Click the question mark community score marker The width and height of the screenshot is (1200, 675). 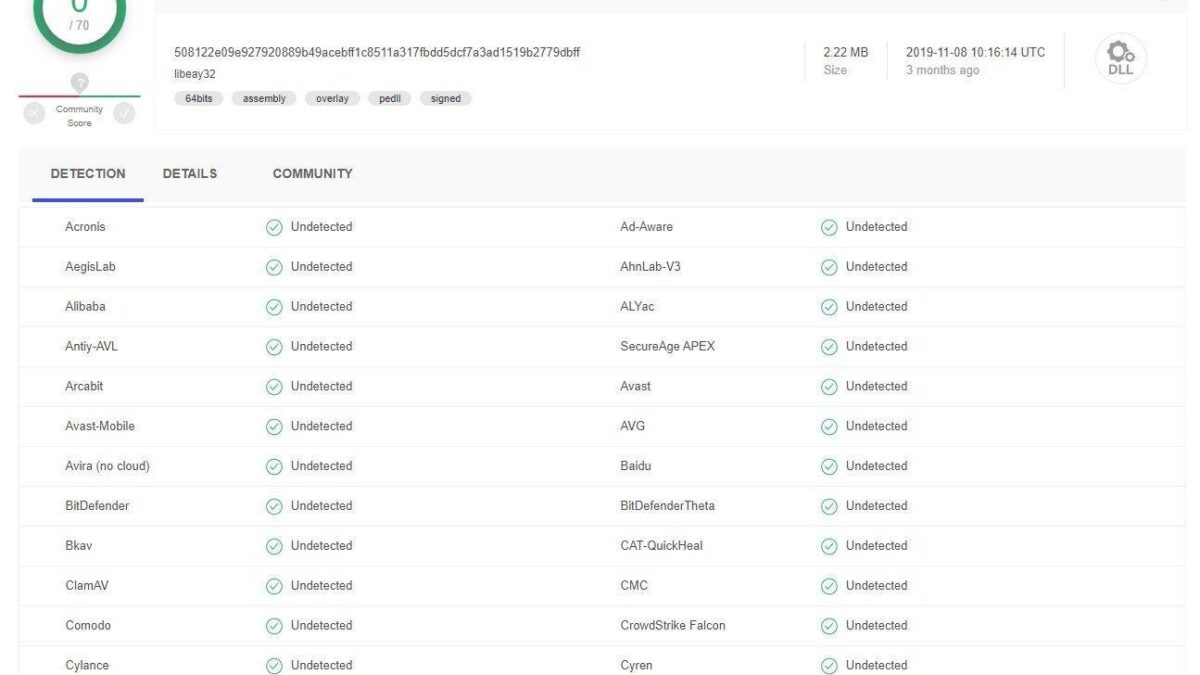coord(79,83)
